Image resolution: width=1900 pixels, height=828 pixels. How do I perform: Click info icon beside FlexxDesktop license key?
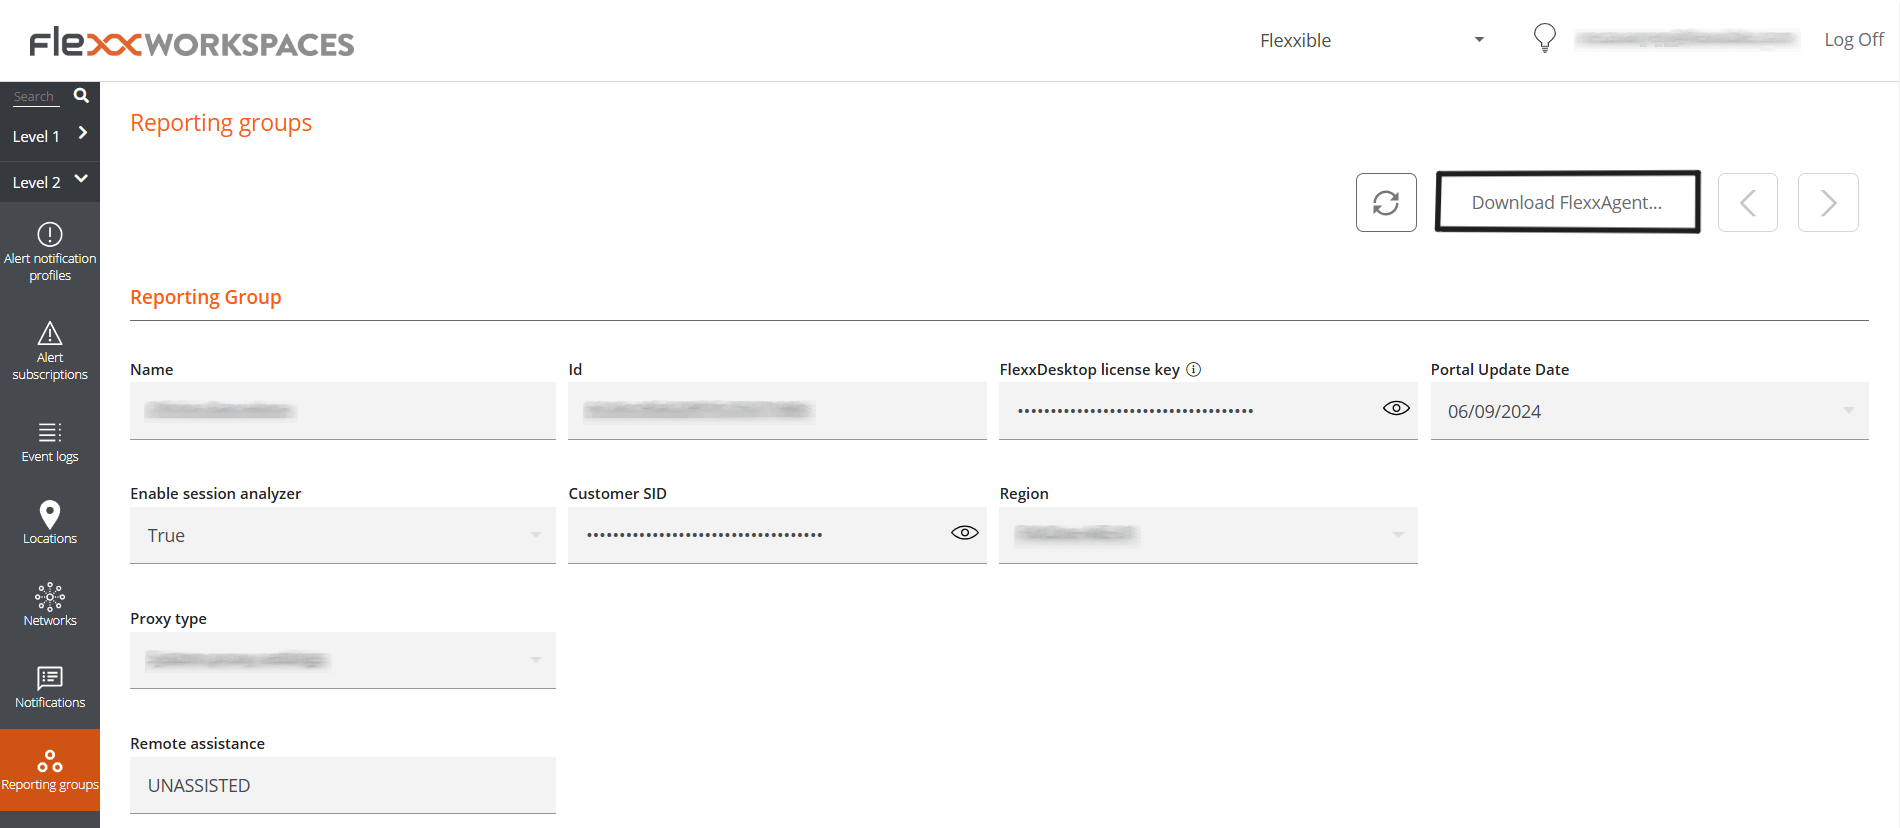click(x=1194, y=369)
